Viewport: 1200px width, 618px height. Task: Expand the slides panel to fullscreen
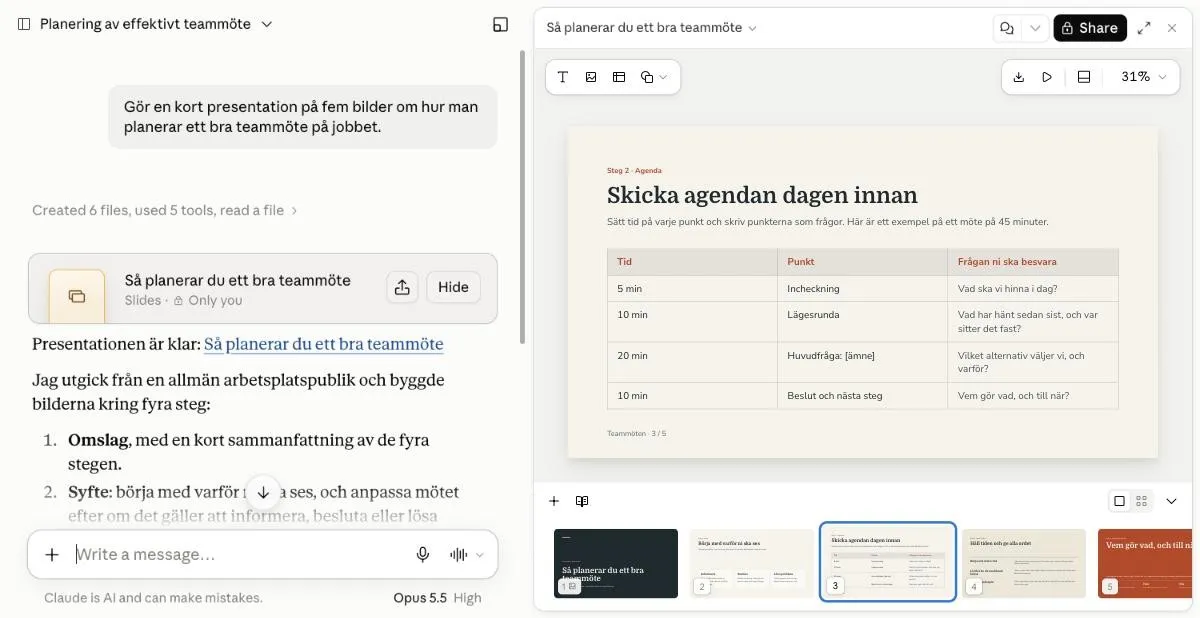(x=1145, y=28)
